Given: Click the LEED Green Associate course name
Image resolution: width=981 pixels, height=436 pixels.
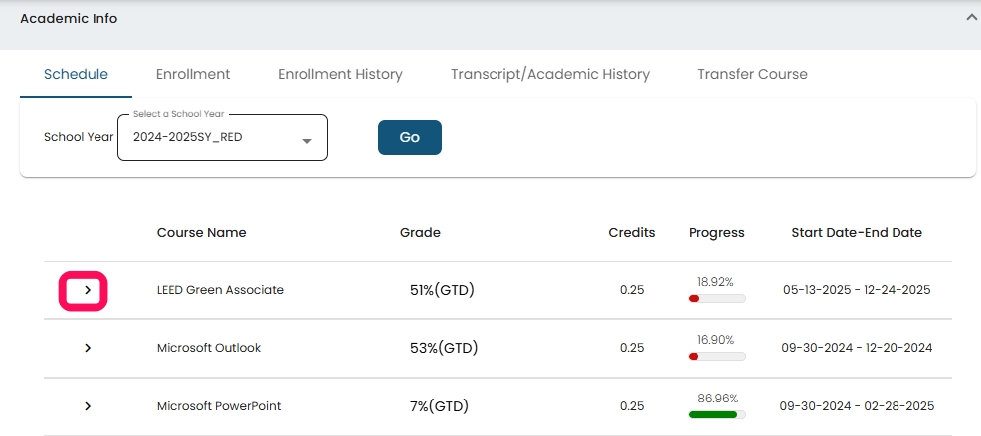Looking at the screenshot, I should click(220, 290).
